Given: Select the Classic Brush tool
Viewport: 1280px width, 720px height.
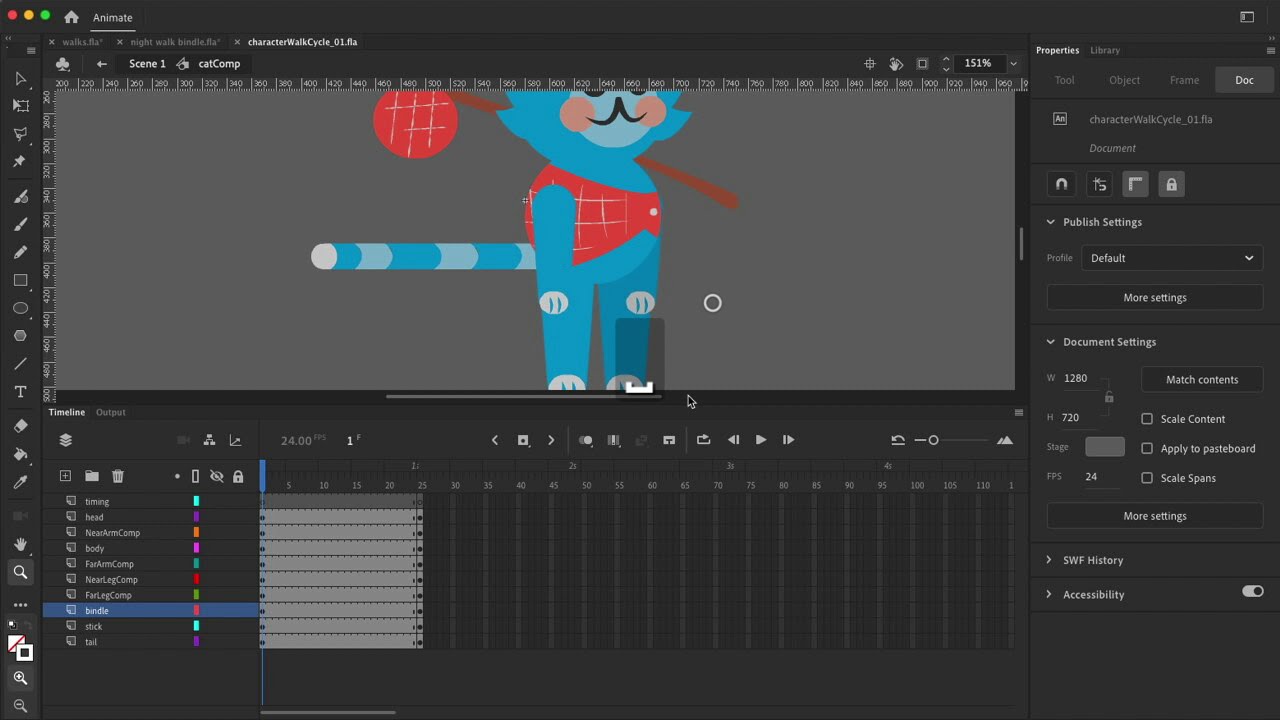Looking at the screenshot, I should tap(20, 225).
